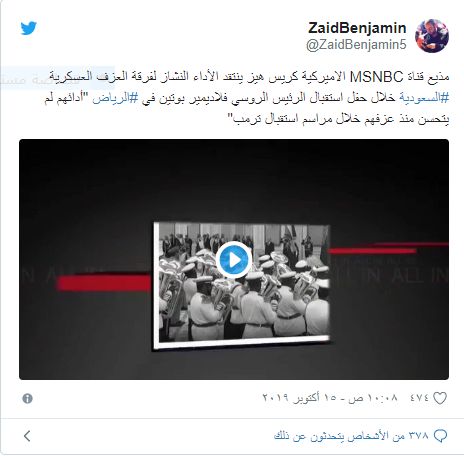
Task: Click the @ZaidBenjamin5 handle
Action: (356, 44)
